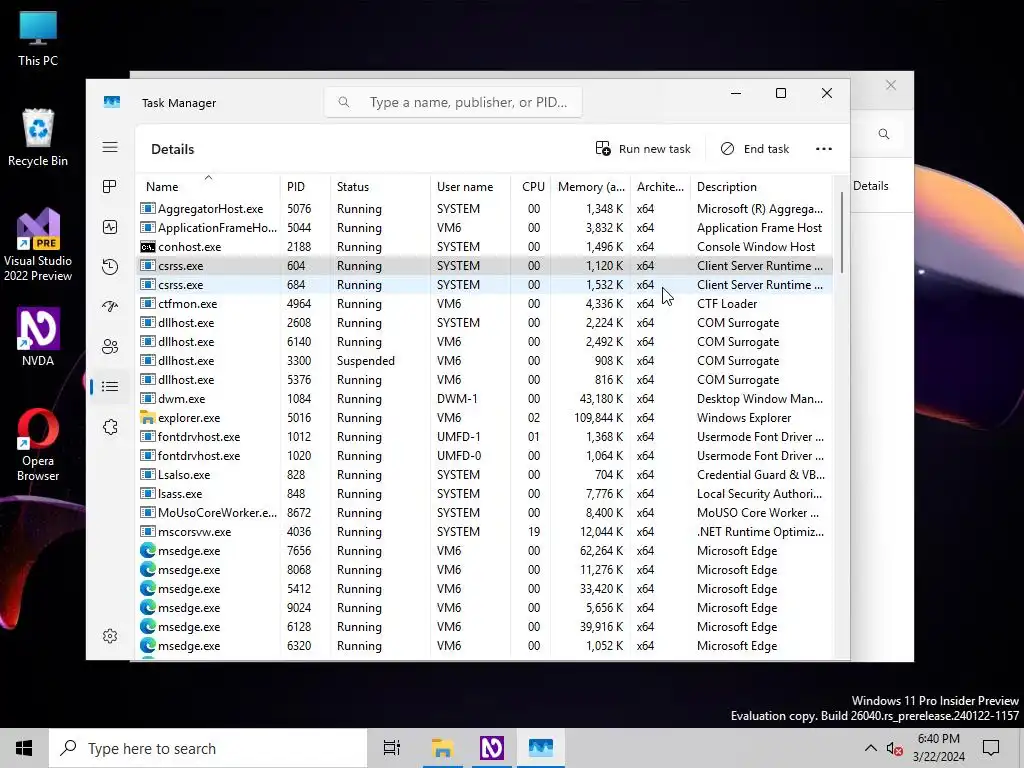Select the dwm.exe process row
This screenshot has height=768, width=1024.
click(485, 398)
